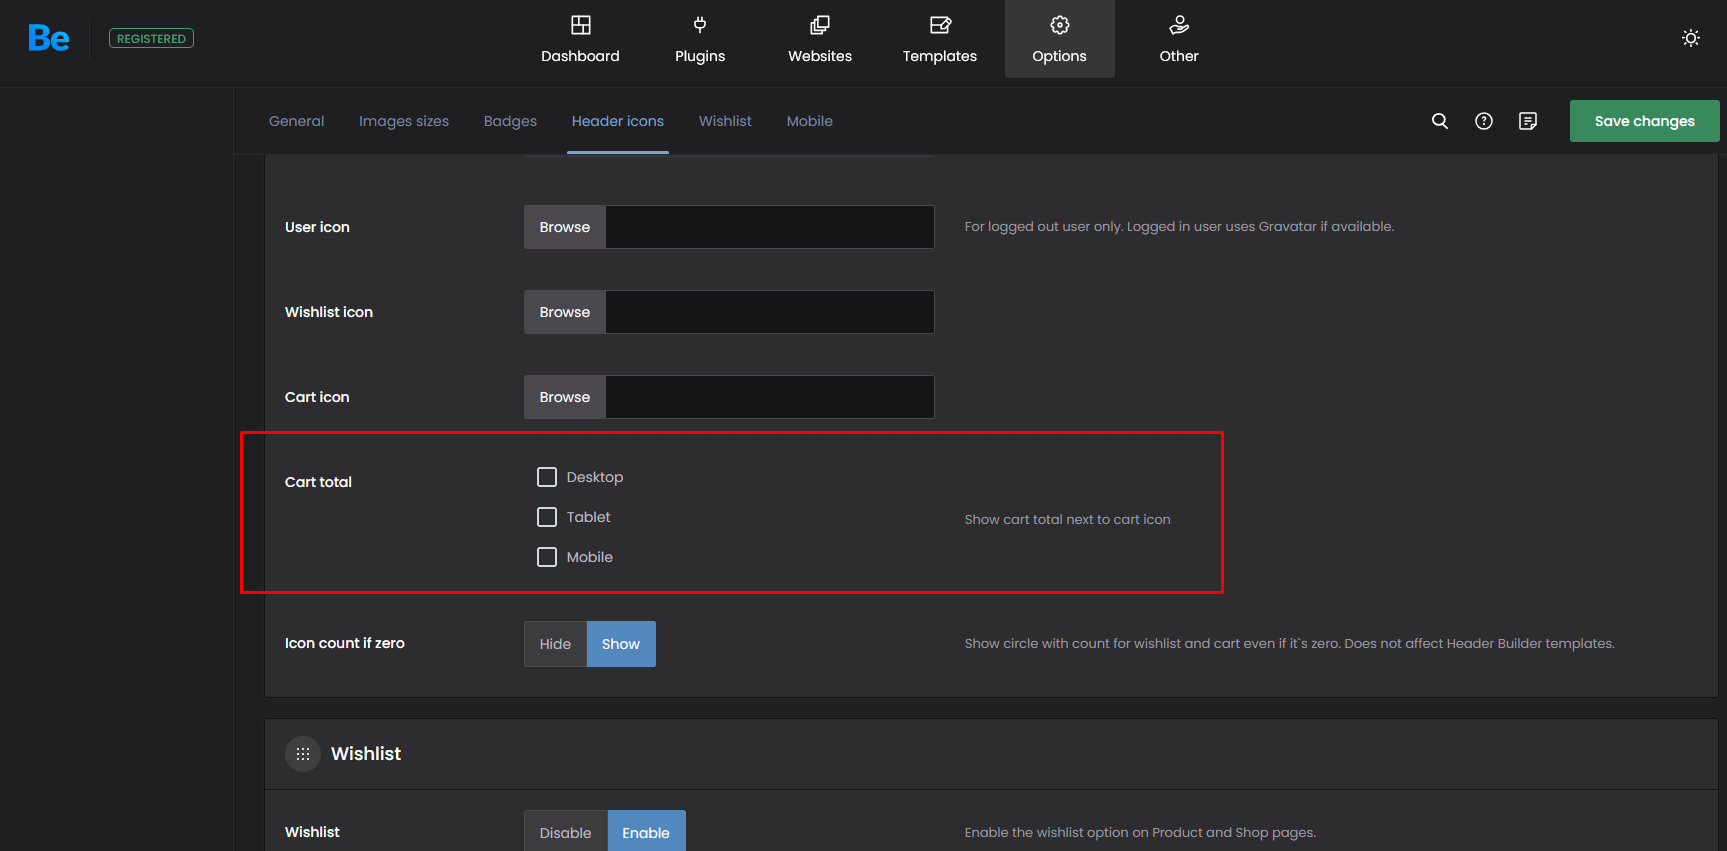Go to the Websites section
This screenshot has height=851, width=1727.
click(819, 40)
